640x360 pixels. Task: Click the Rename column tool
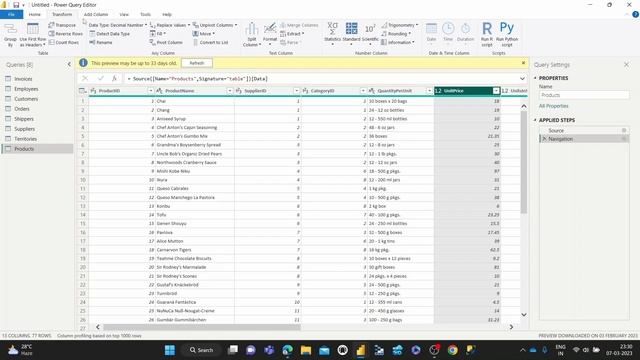100,42
